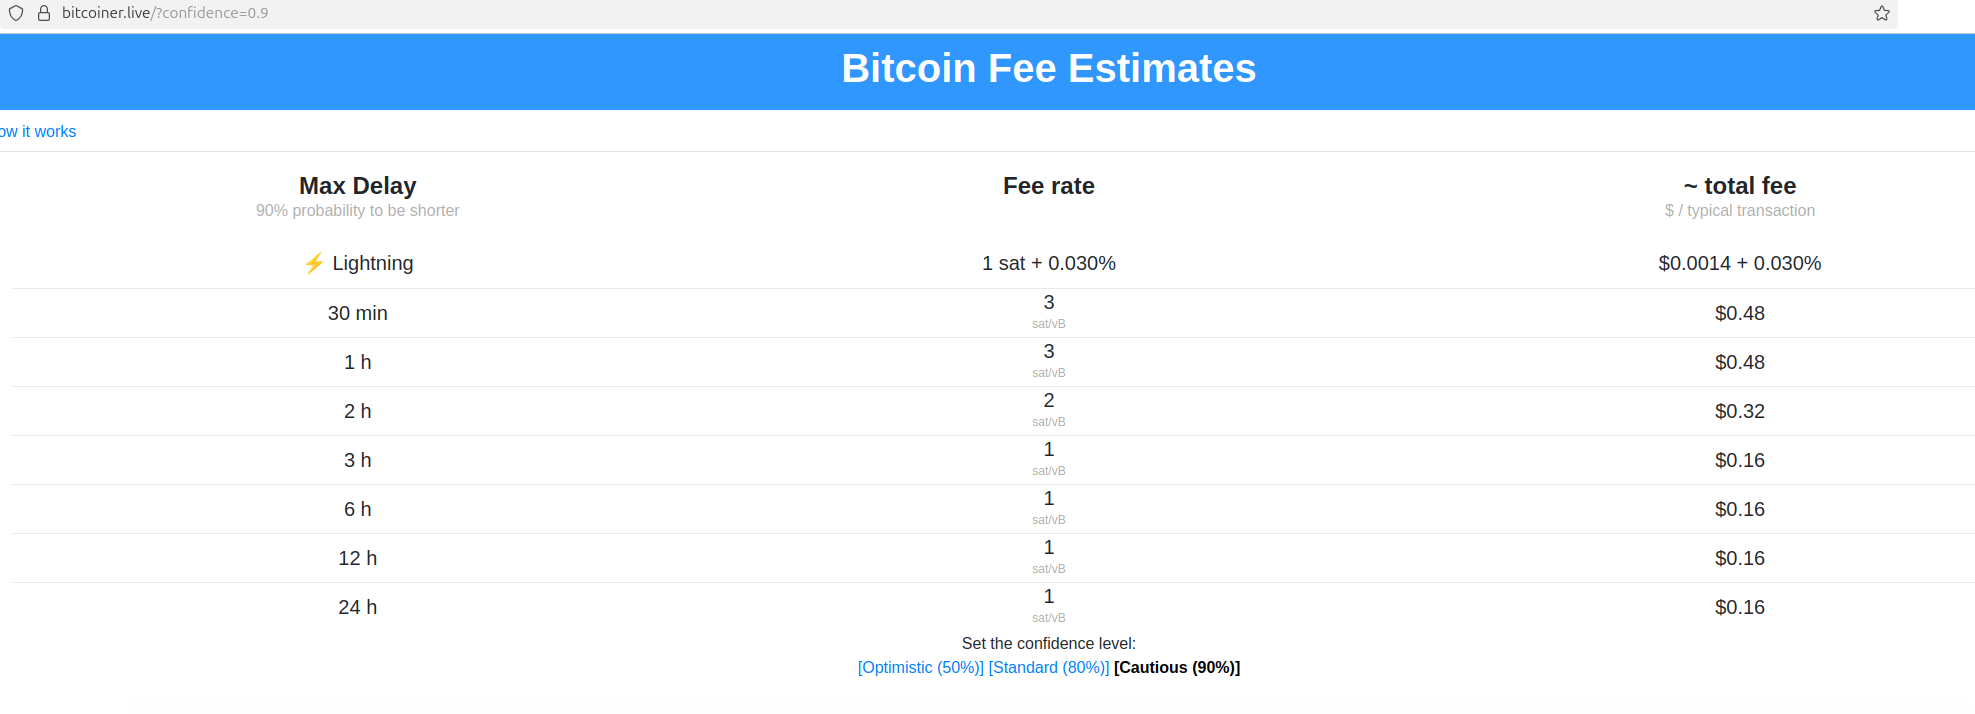Click the padlock site security icon
The height and width of the screenshot is (714, 1975).
[x=44, y=13]
